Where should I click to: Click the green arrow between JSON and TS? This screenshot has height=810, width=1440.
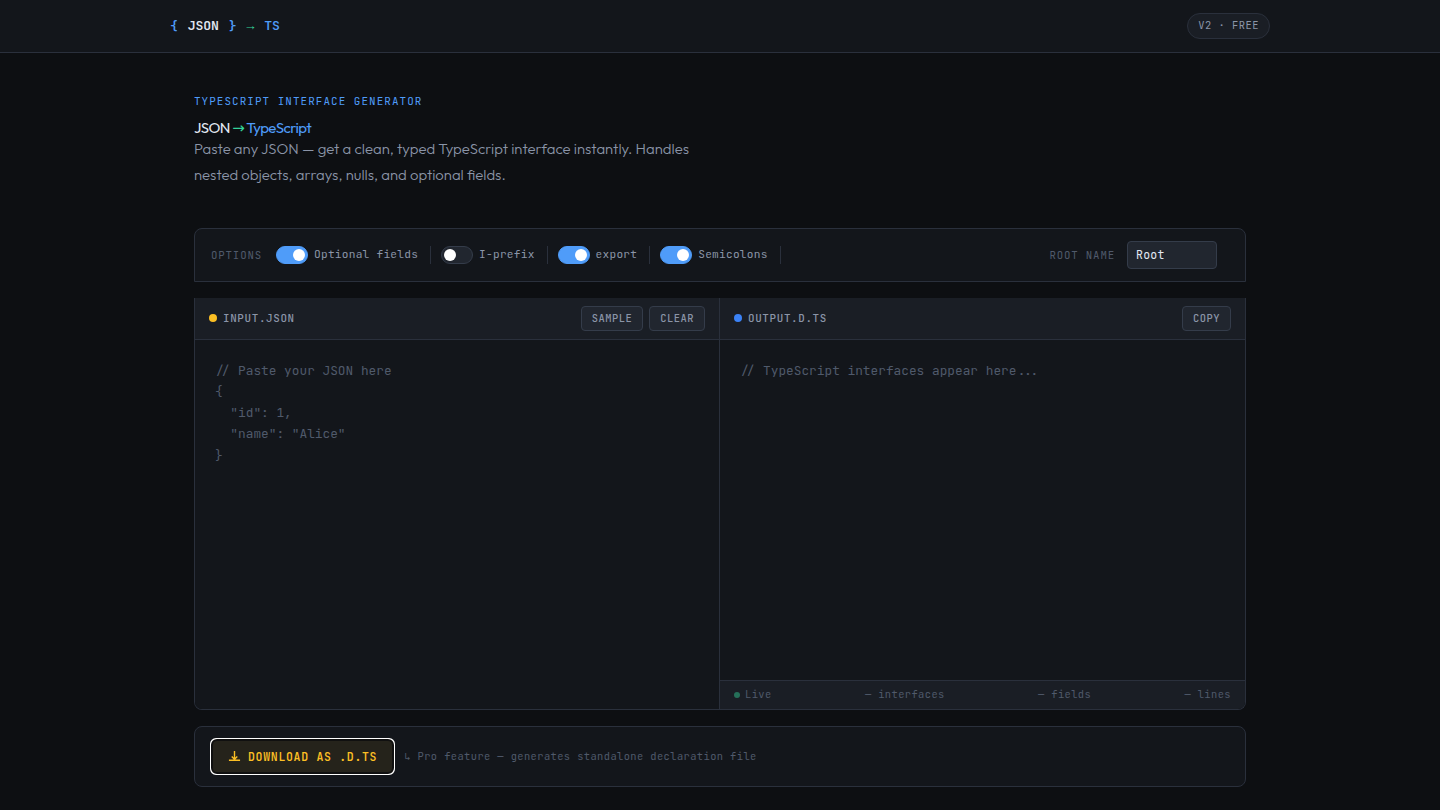[250, 25]
